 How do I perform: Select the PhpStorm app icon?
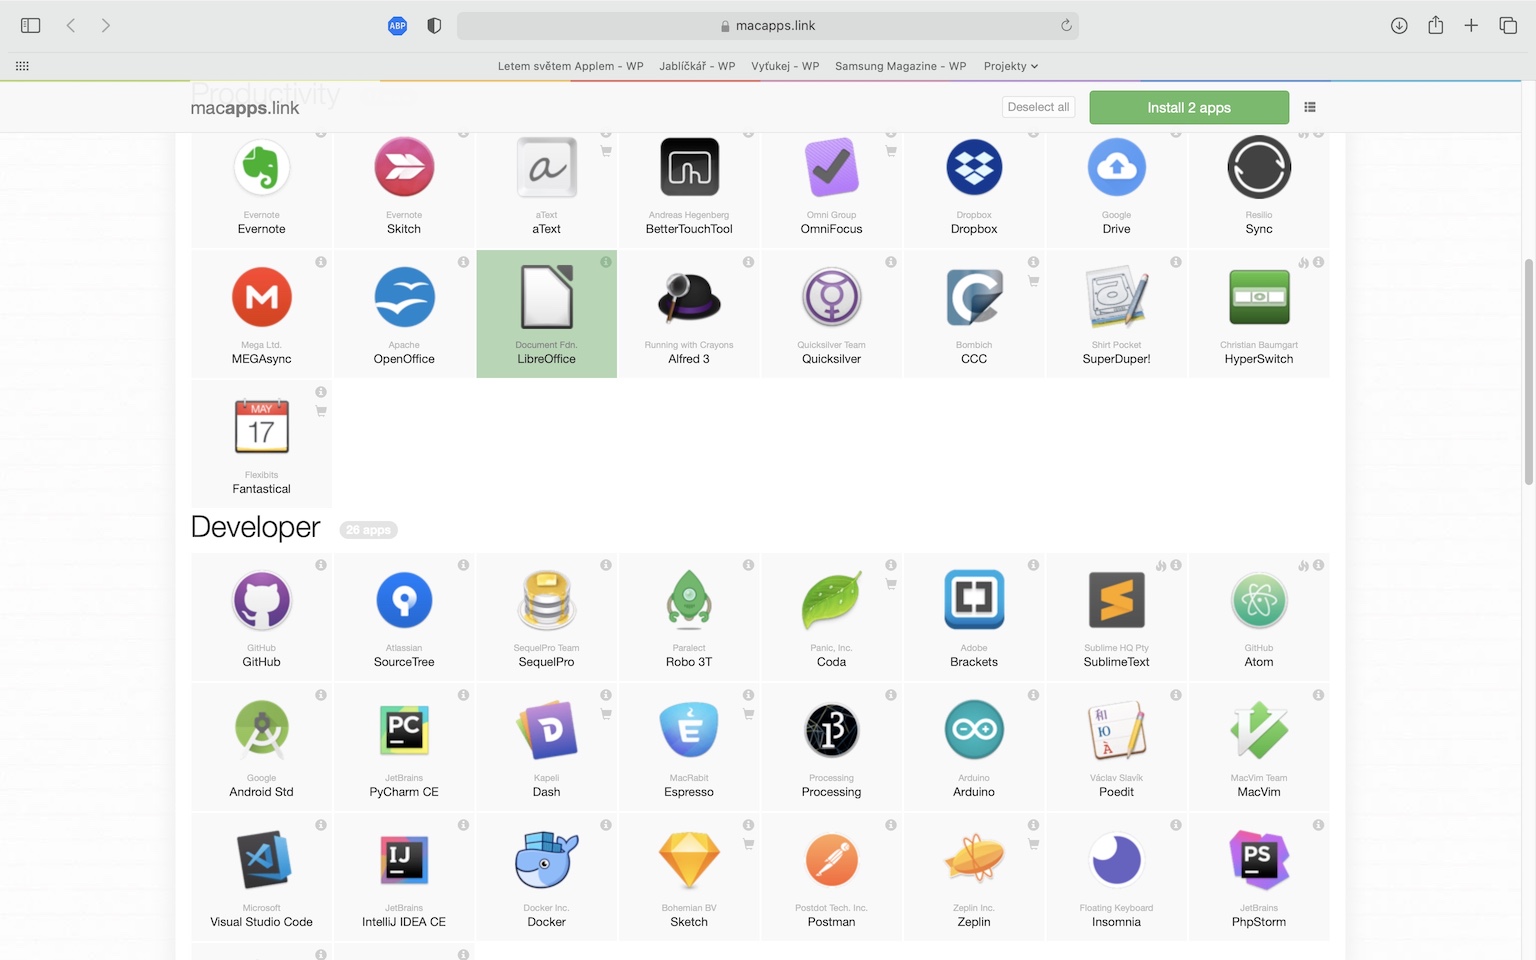(x=1259, y=860)
